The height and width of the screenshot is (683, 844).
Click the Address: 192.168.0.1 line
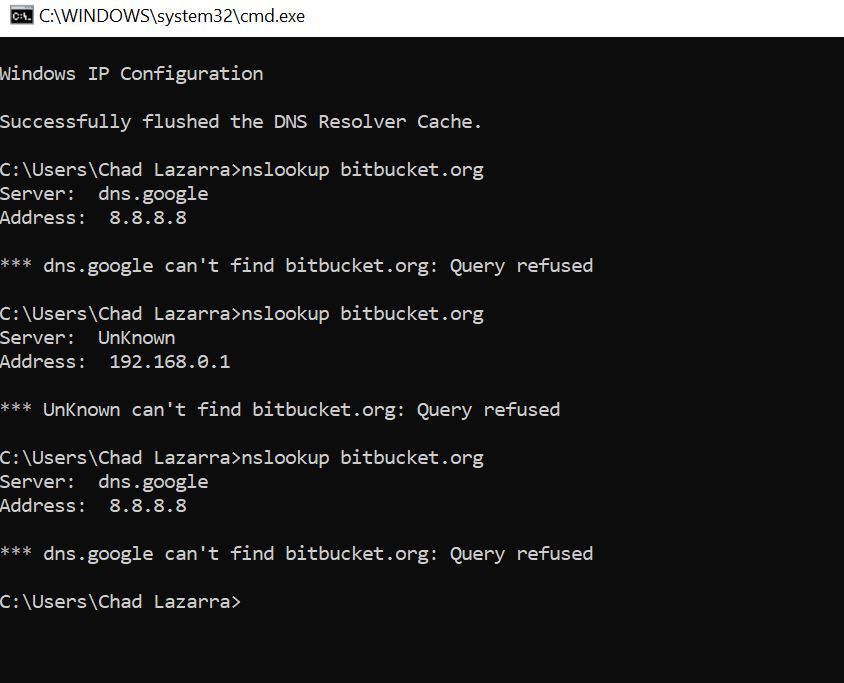pos(115,362)
